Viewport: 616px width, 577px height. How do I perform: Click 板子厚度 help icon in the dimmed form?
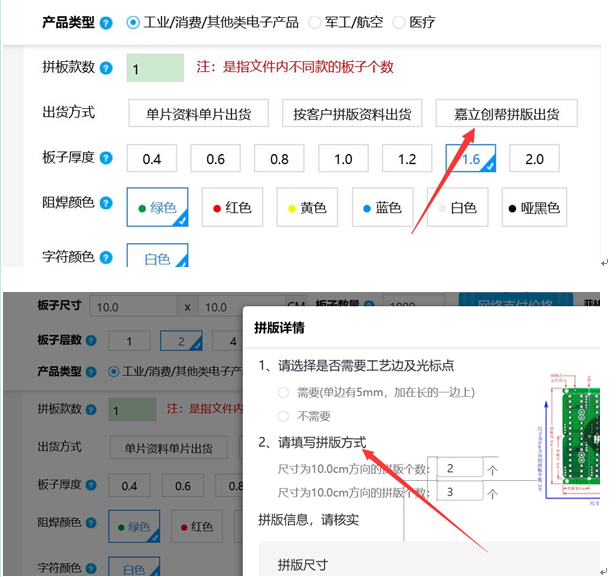(x=92, y=486)
